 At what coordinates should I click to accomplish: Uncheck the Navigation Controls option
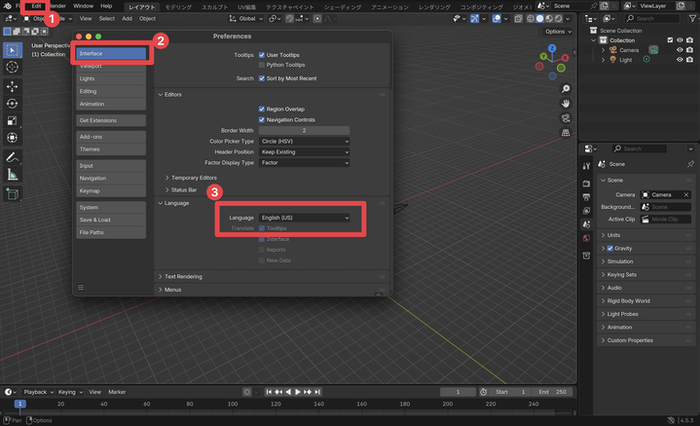click(x=261, y=119)
